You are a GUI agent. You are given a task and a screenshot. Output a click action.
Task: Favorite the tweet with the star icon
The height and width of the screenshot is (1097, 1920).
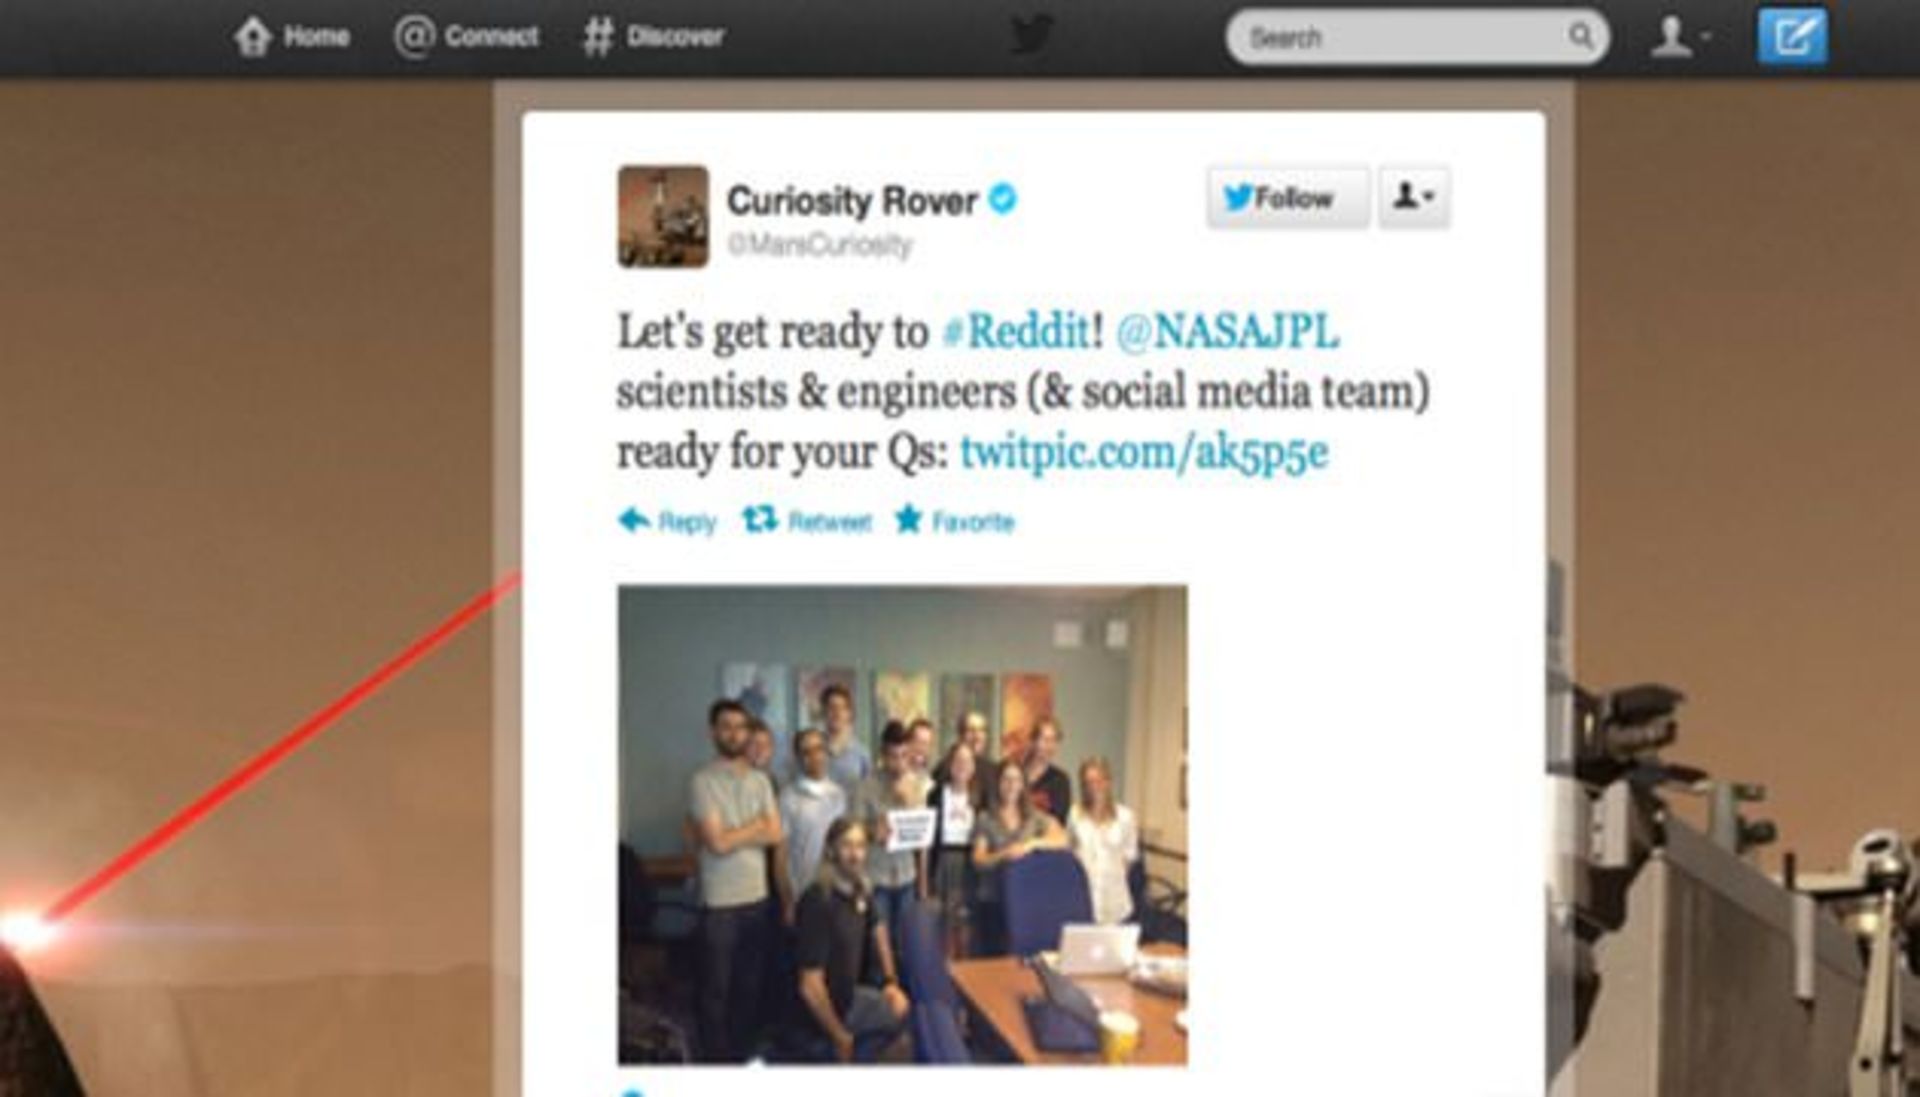click(x=908, y=520)
